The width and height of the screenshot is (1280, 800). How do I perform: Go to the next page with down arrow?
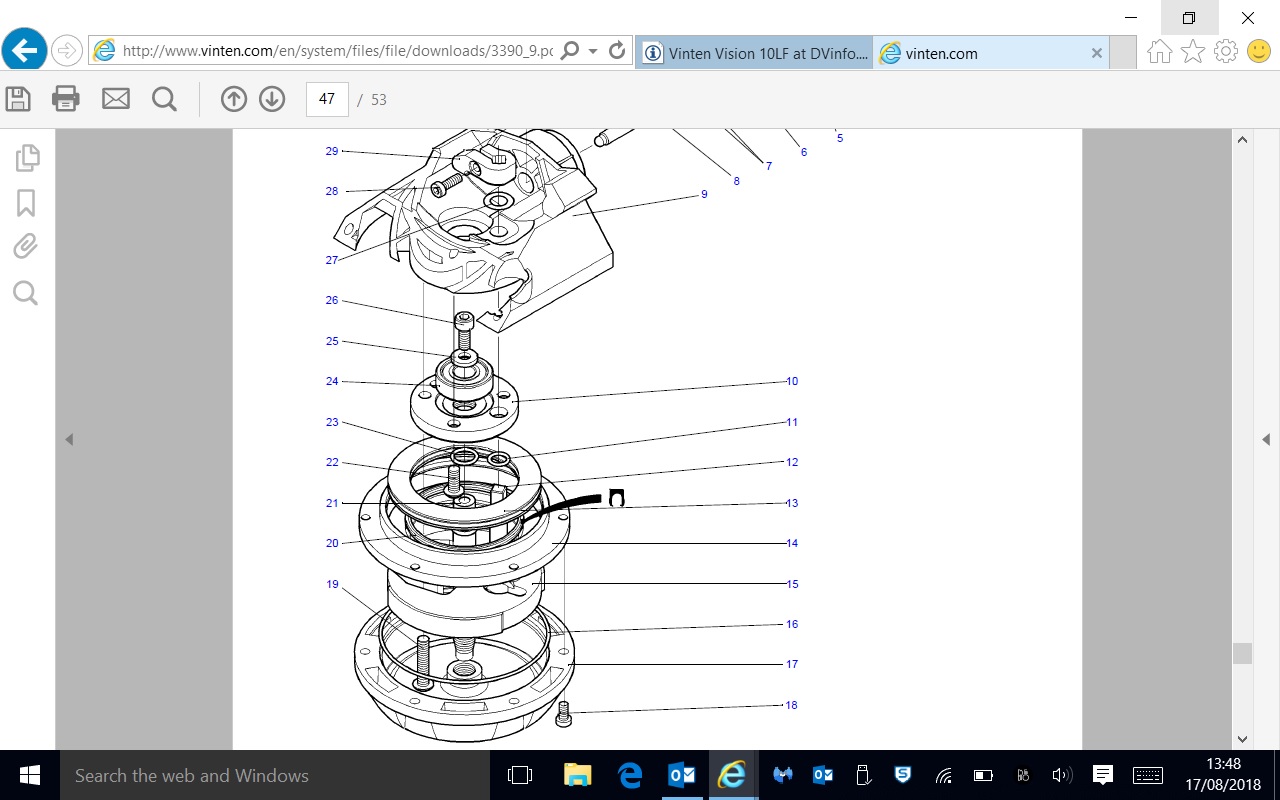[272, 99]
